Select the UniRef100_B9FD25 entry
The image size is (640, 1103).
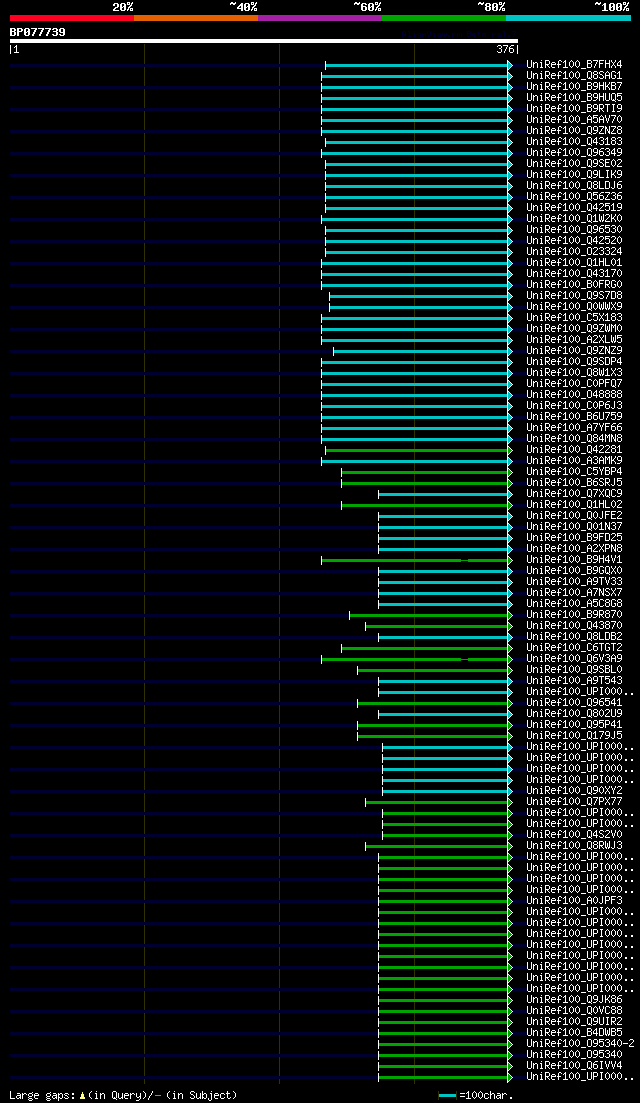[x=574, y=538]
